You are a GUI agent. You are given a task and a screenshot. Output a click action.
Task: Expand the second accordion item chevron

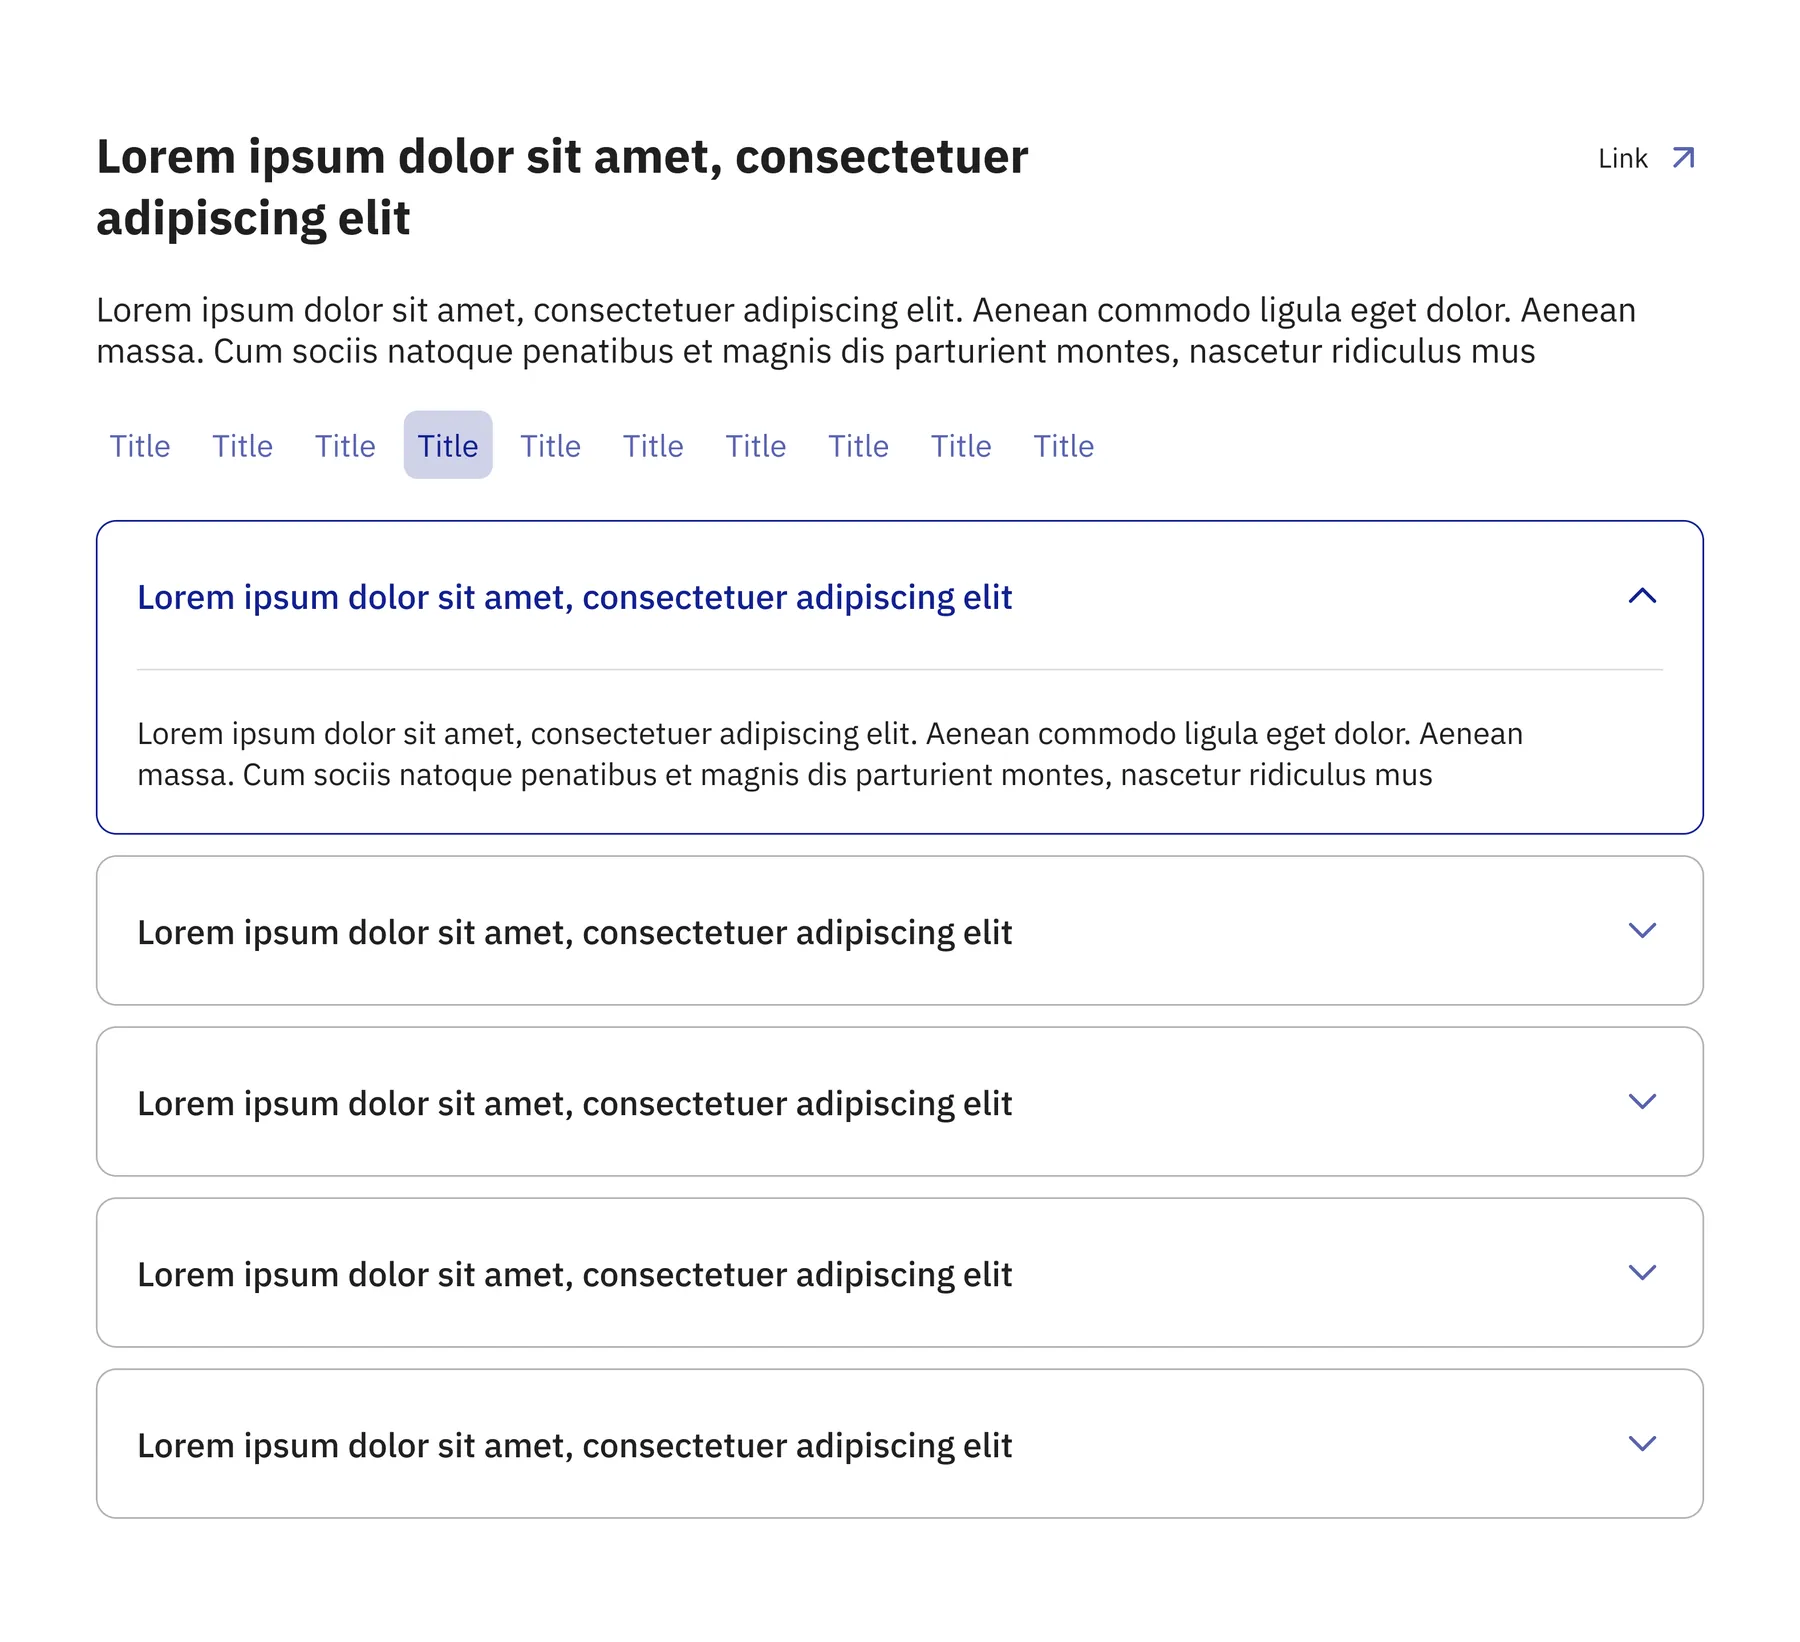tap(1642, 930)
